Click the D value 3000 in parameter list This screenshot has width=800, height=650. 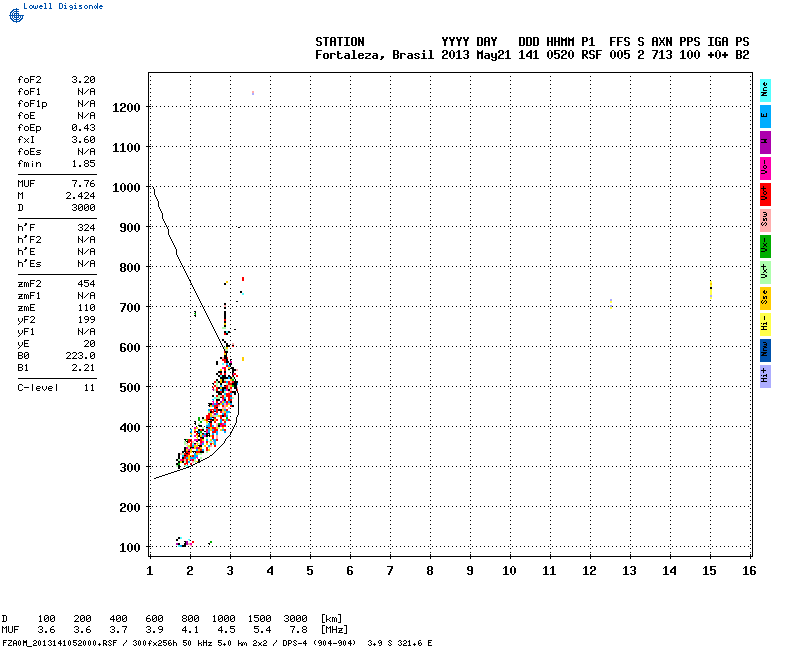point(83,208)
